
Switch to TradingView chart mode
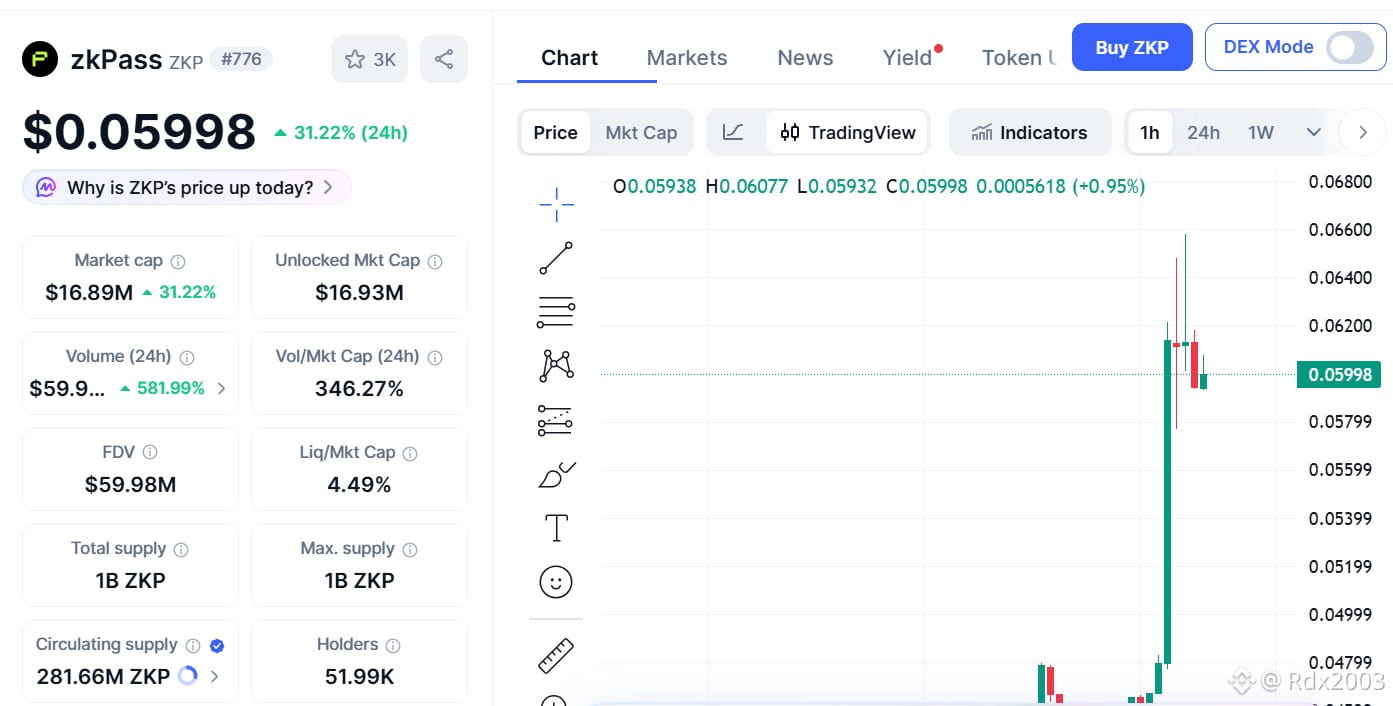click(848, 132)
